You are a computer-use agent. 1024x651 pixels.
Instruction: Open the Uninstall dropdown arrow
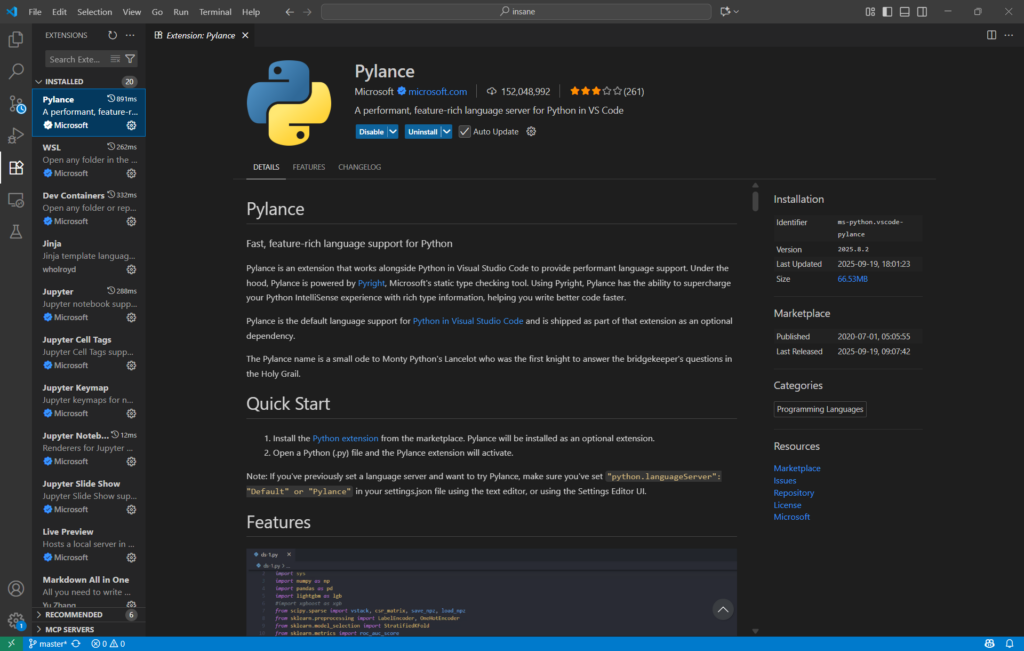447,131
